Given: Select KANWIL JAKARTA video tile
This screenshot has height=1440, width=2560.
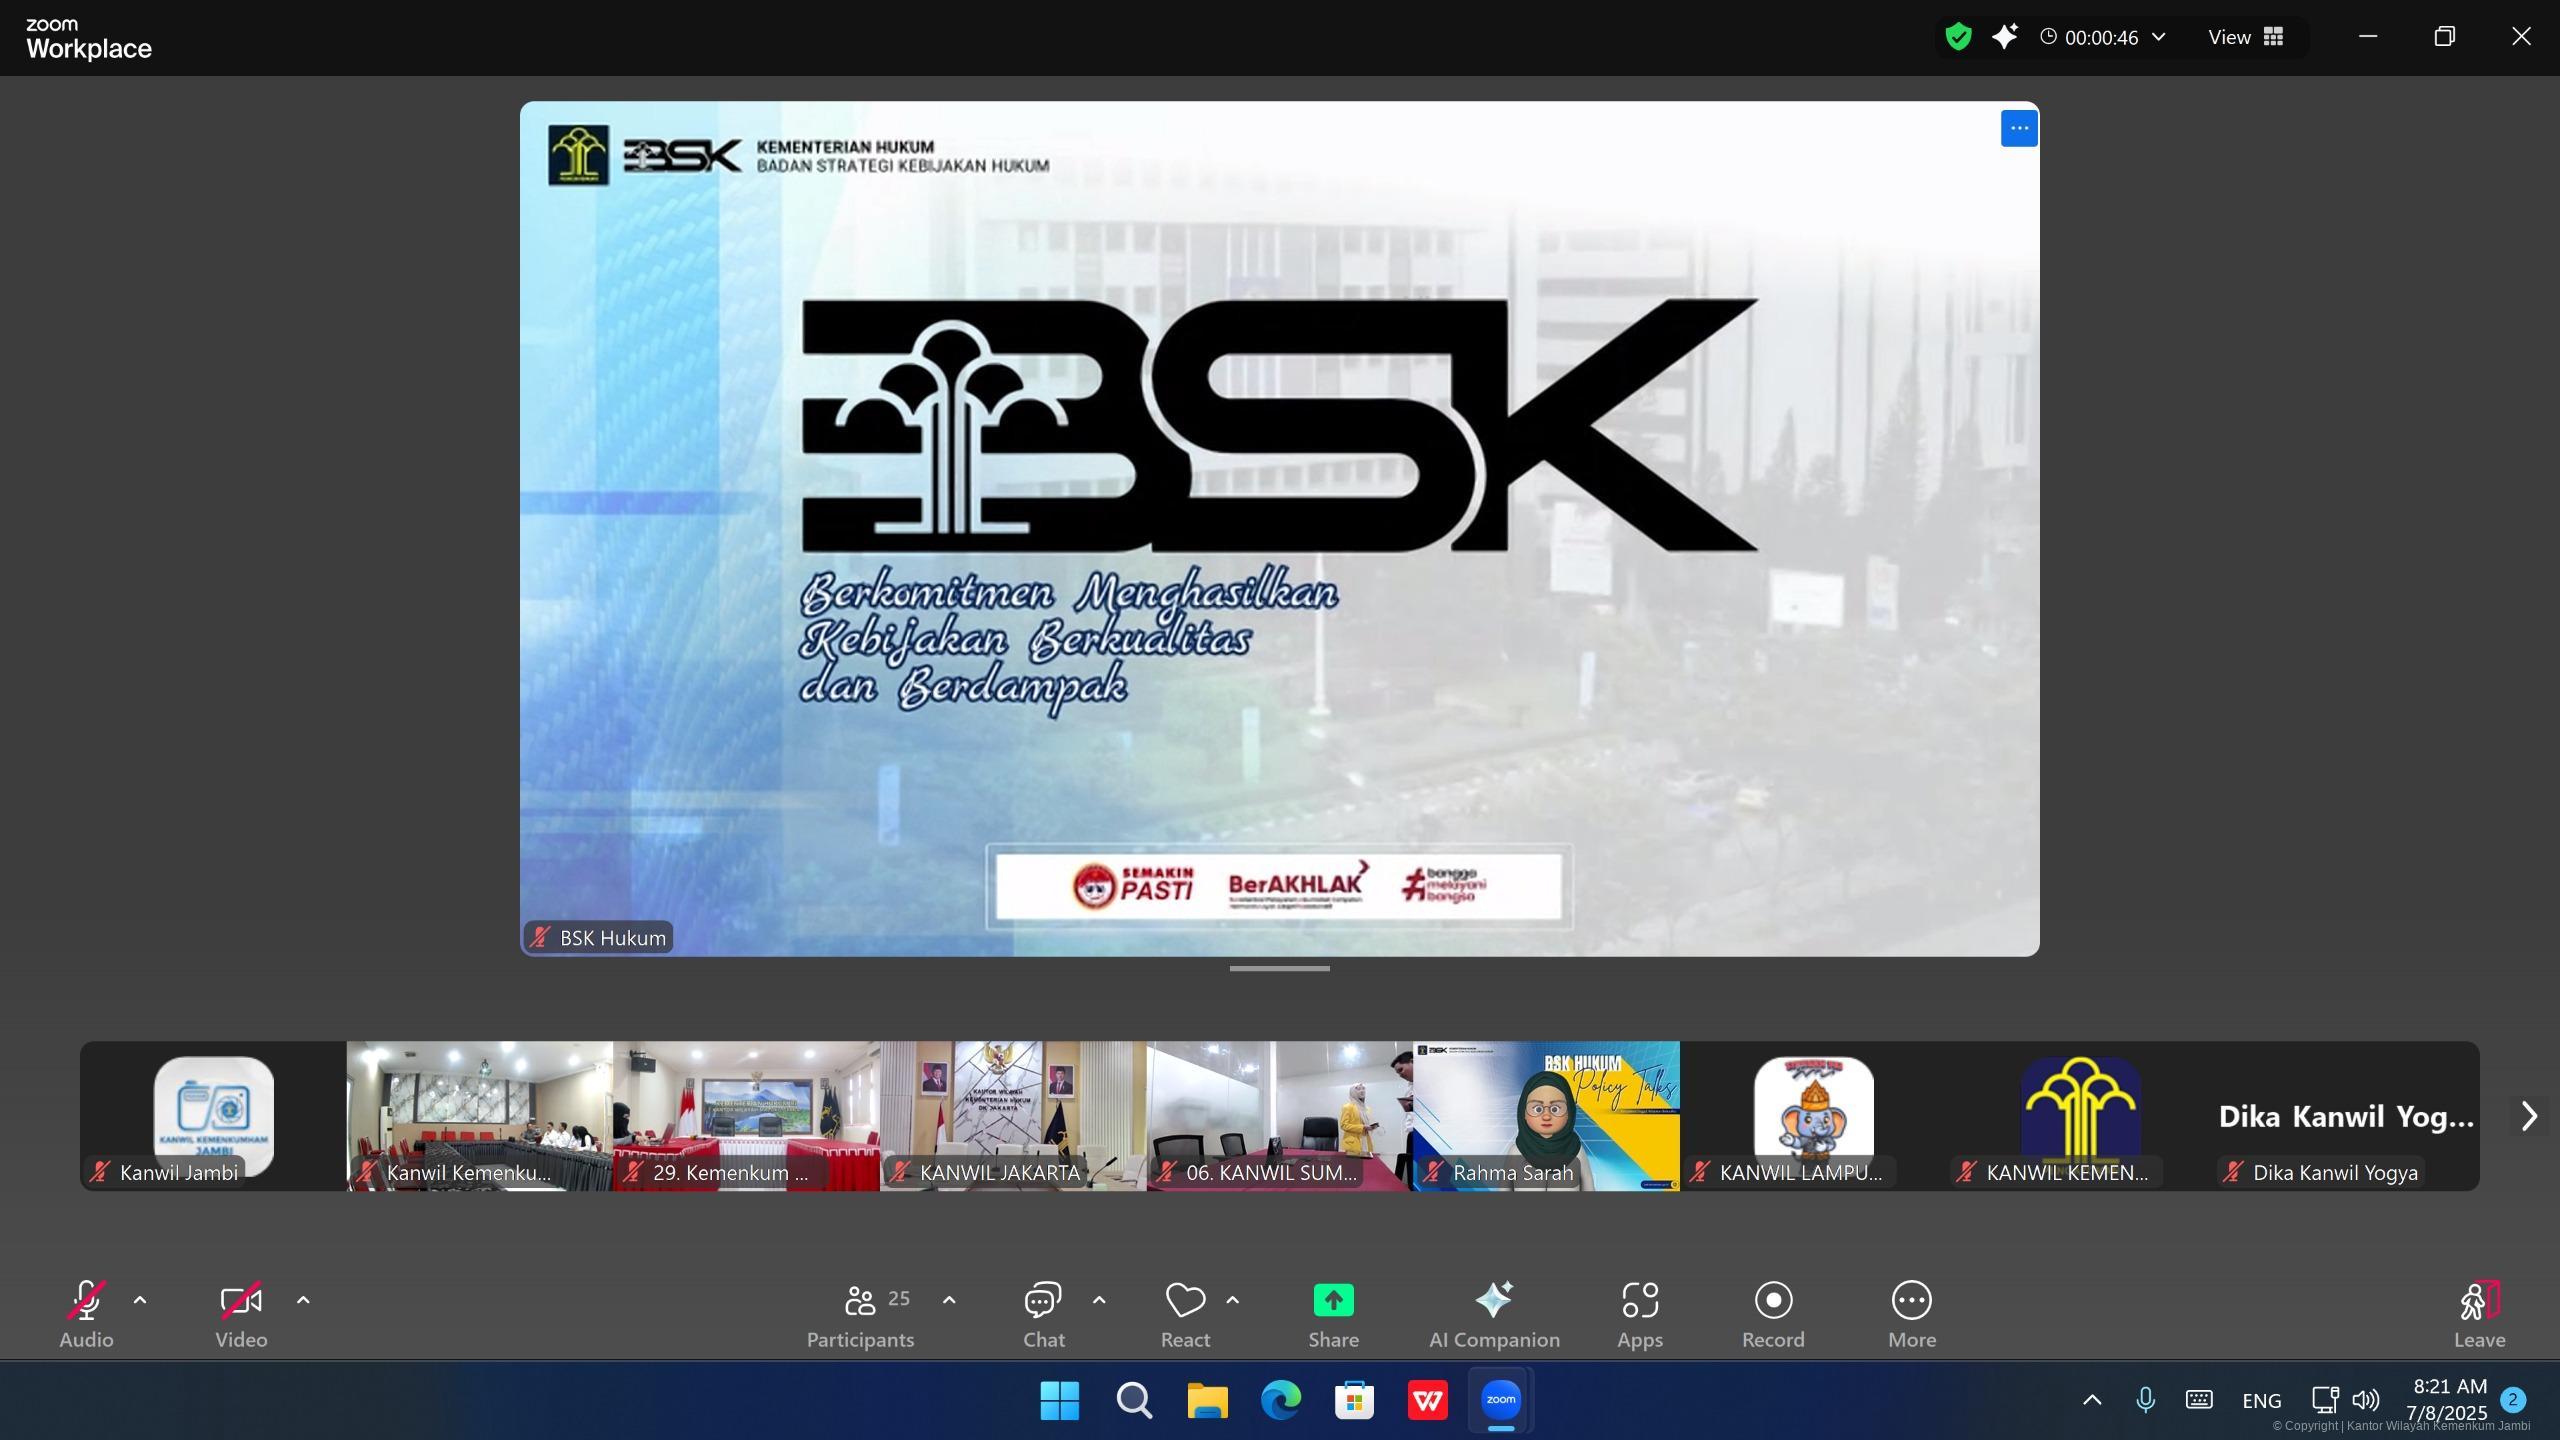Looking at the screenshot, I should coord(1013,1116).
